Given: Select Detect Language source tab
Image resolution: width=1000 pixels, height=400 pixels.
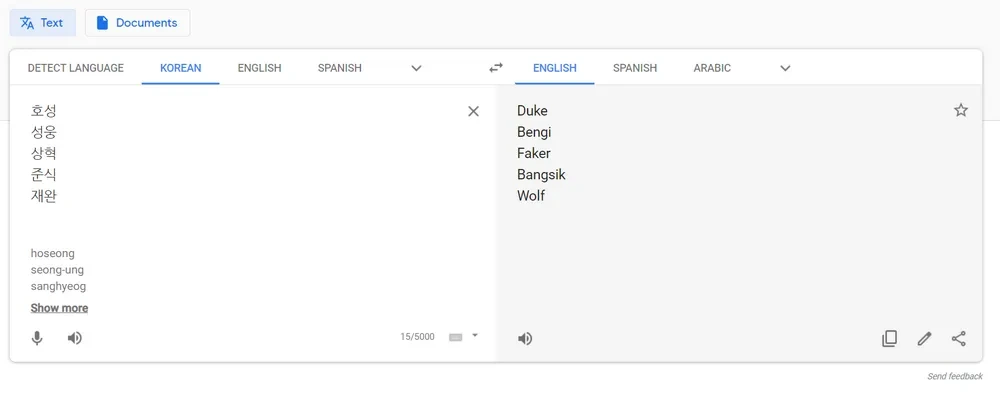Looking at the screenshot, I should (x=76, y=68).
